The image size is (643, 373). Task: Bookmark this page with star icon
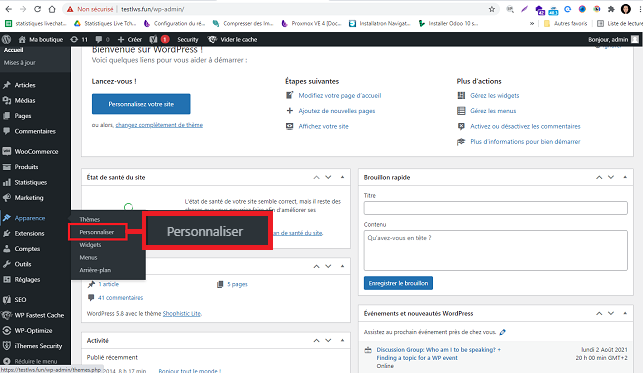492,9
